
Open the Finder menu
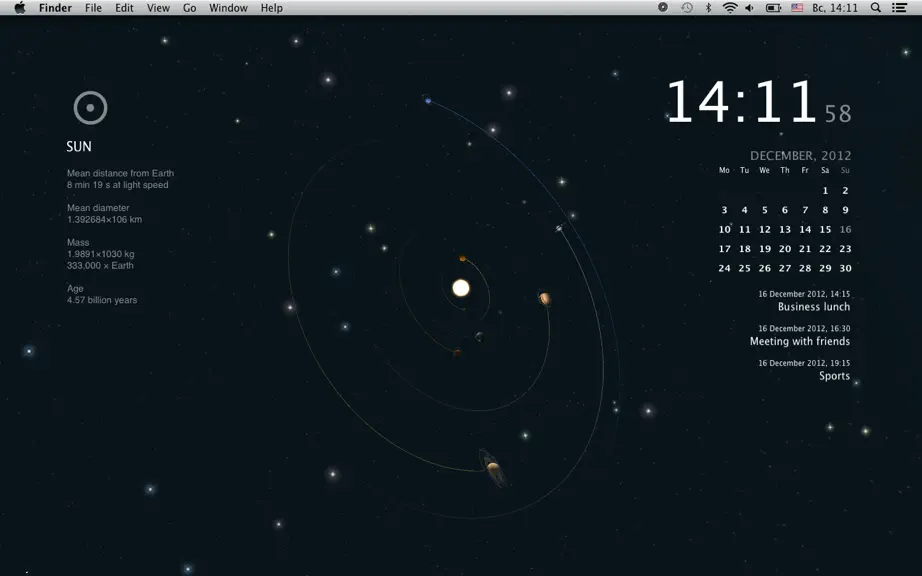(x=55, y=8)
